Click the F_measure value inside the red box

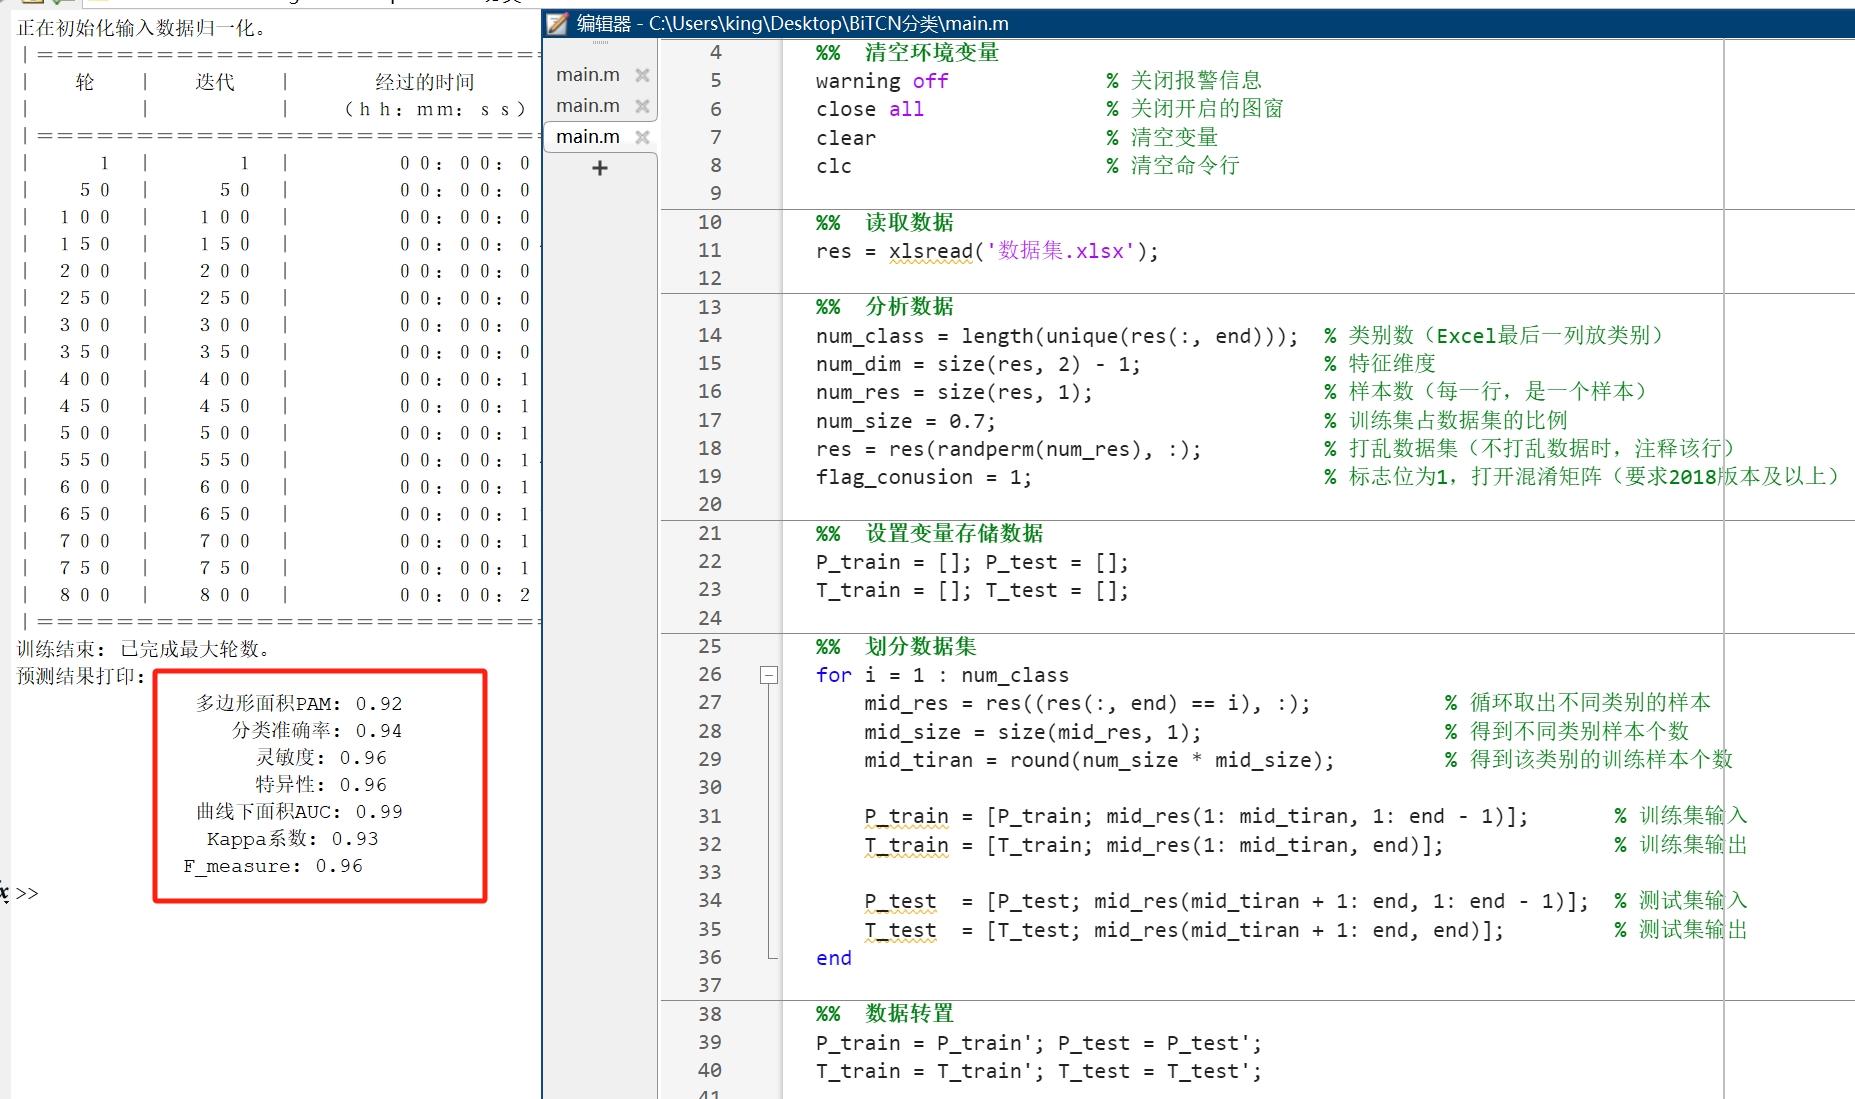pos(341,865)
